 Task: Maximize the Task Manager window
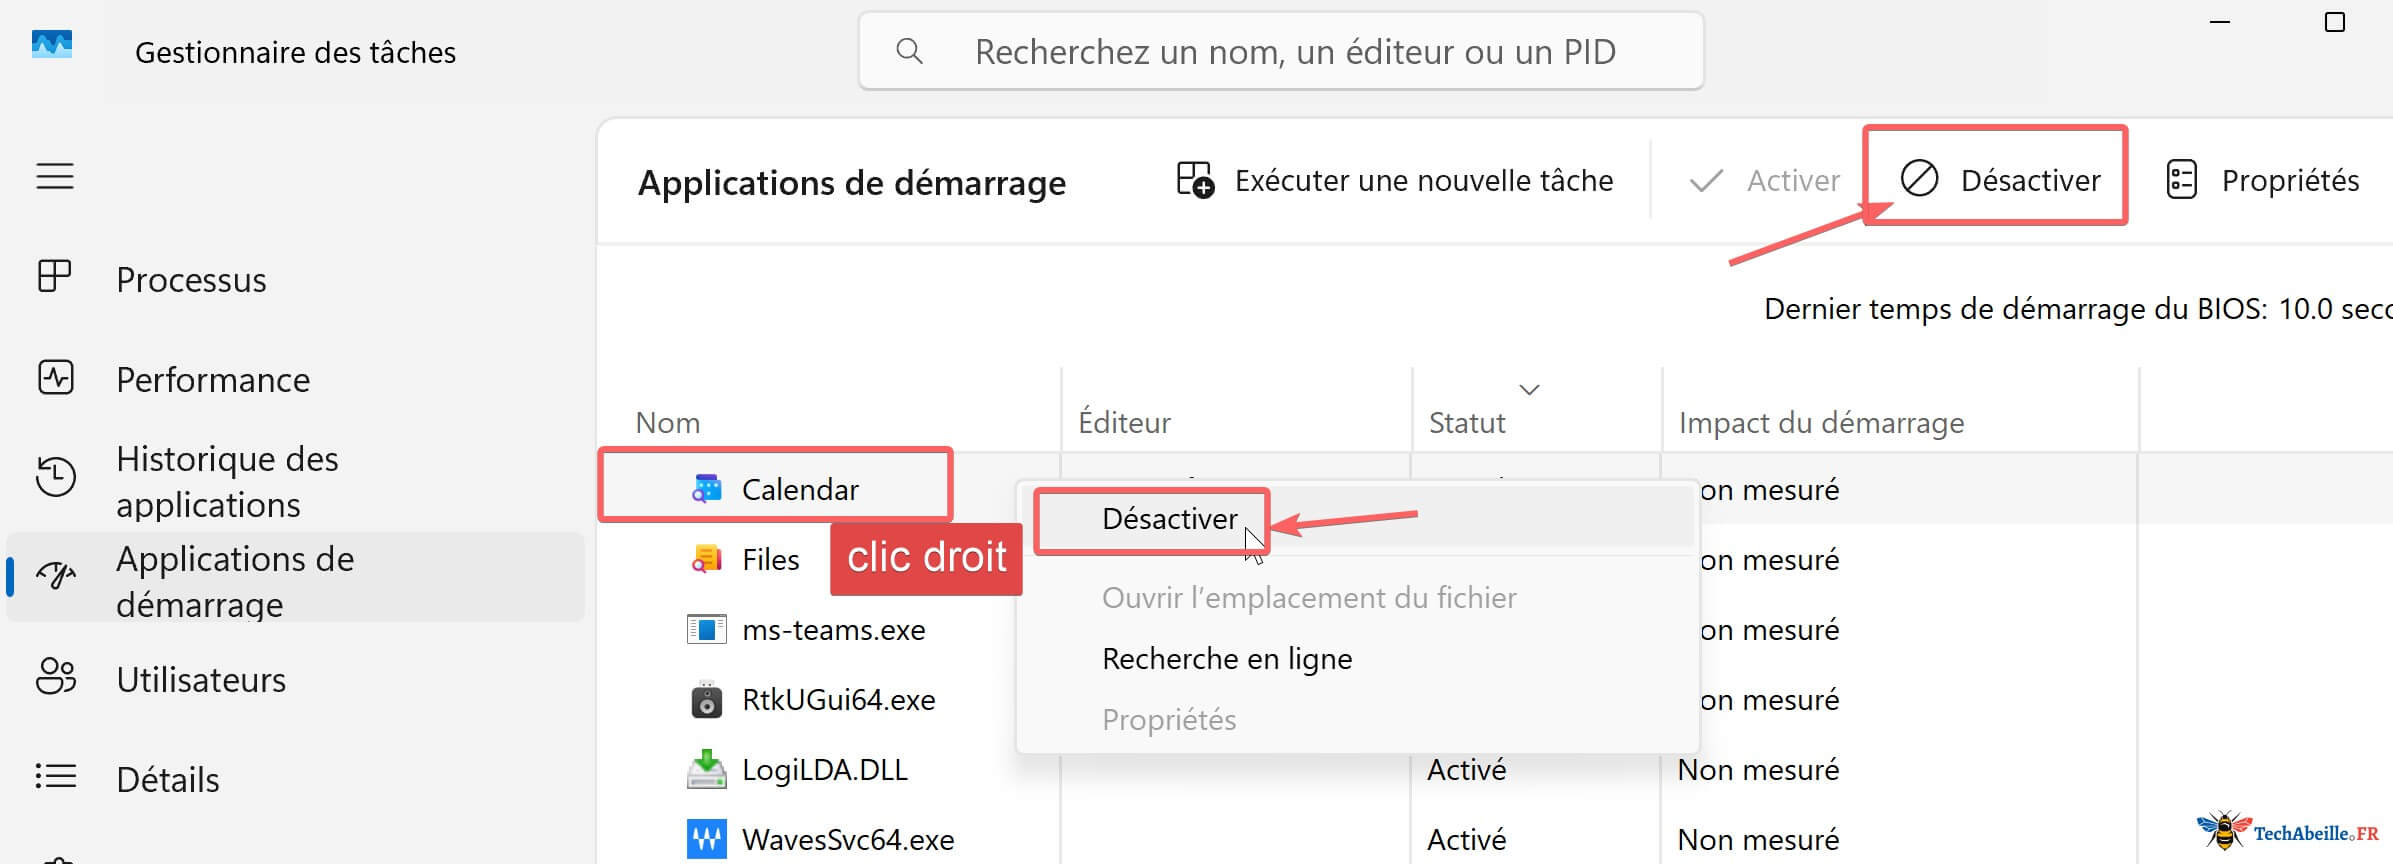click(x=2334, y=22)
